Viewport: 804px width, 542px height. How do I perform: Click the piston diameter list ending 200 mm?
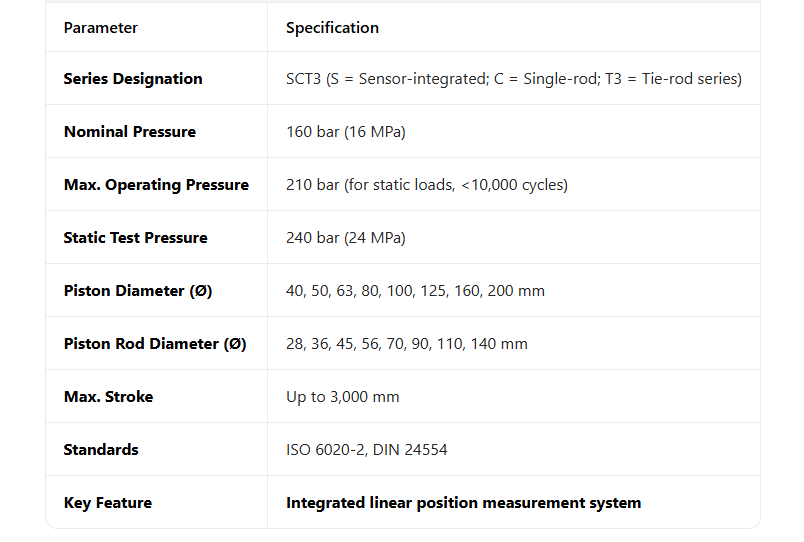[x=415, y=291]
